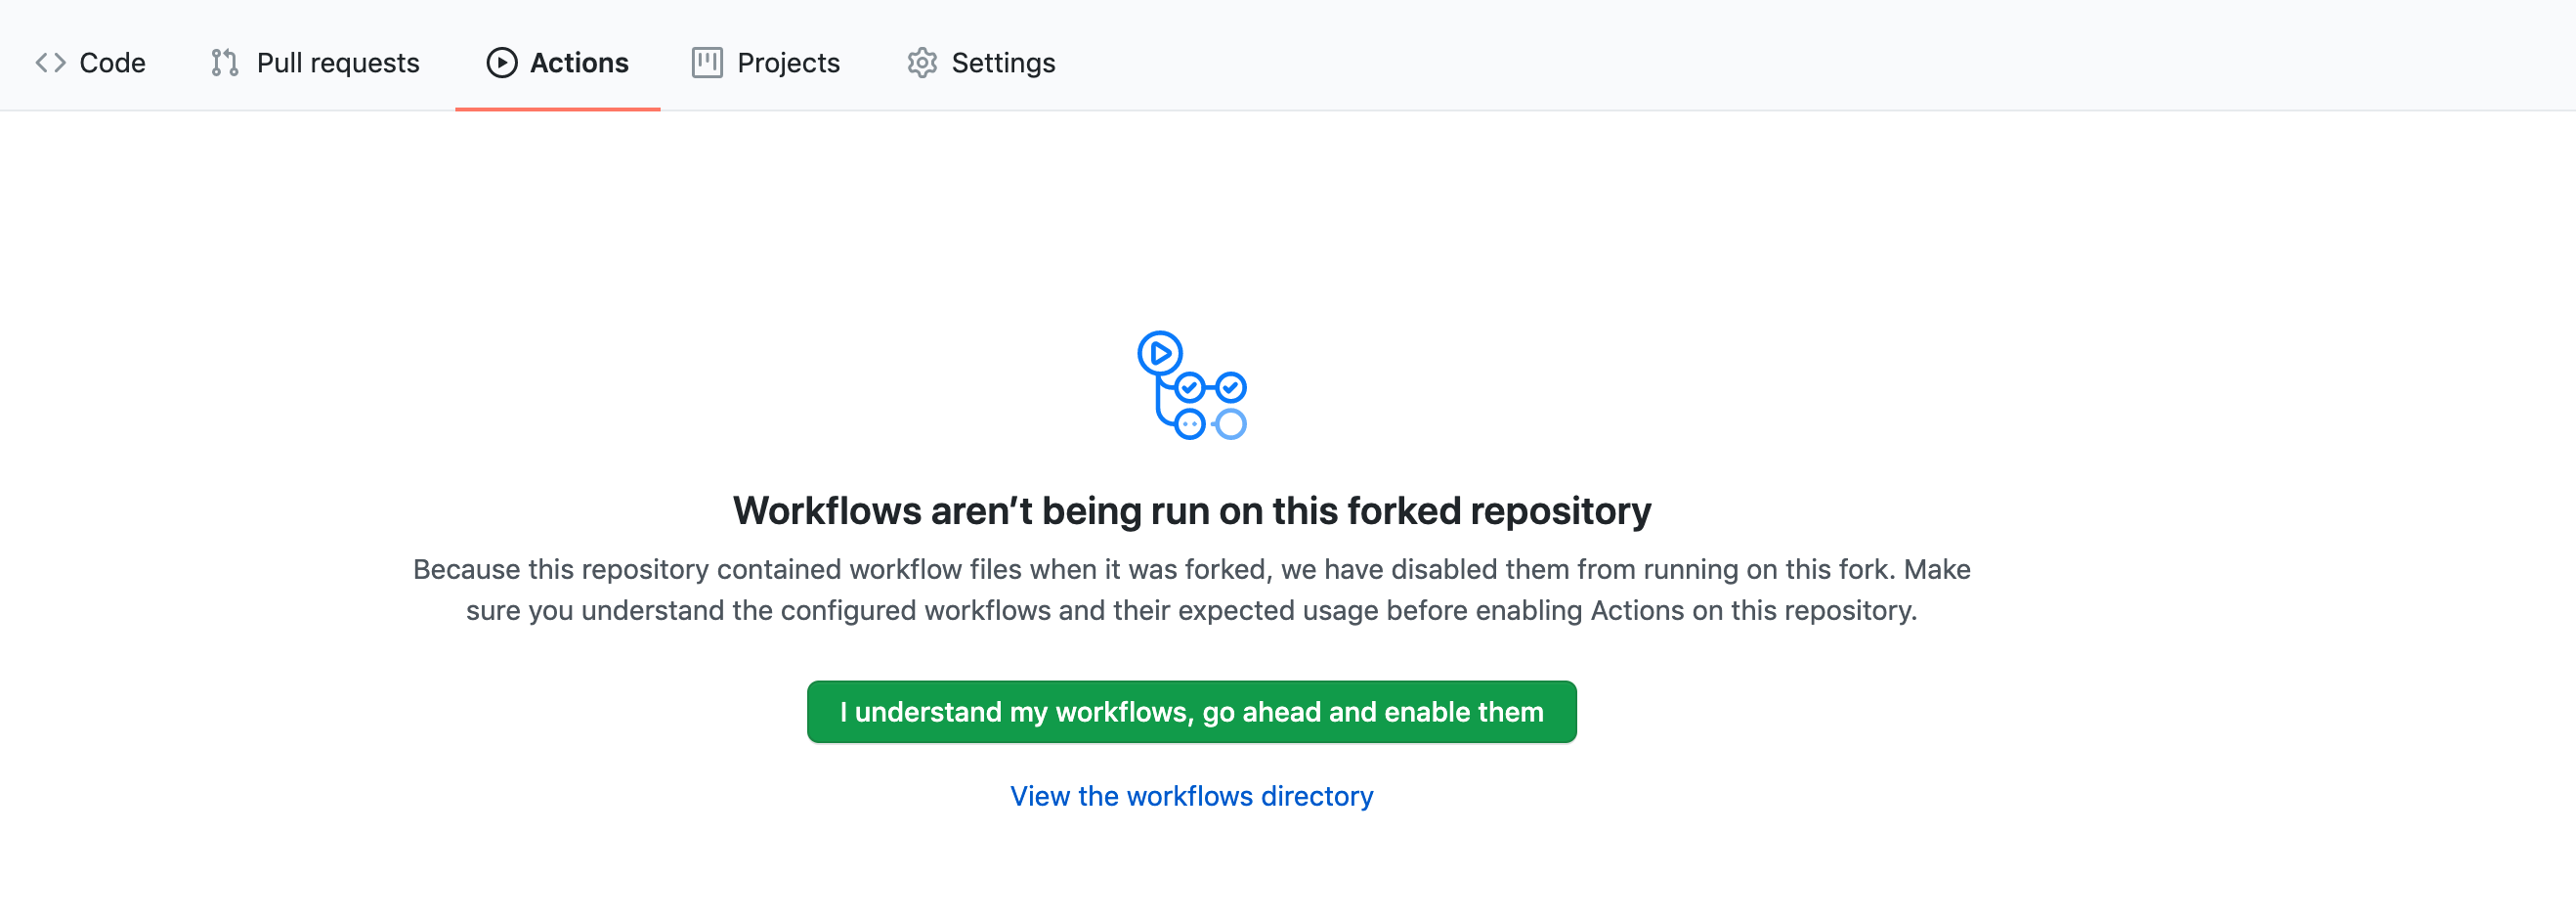This screenshot has height=923, width=2576.
Task: Click a checkmark node in the workflow illustration
Action: point(1190,385)
